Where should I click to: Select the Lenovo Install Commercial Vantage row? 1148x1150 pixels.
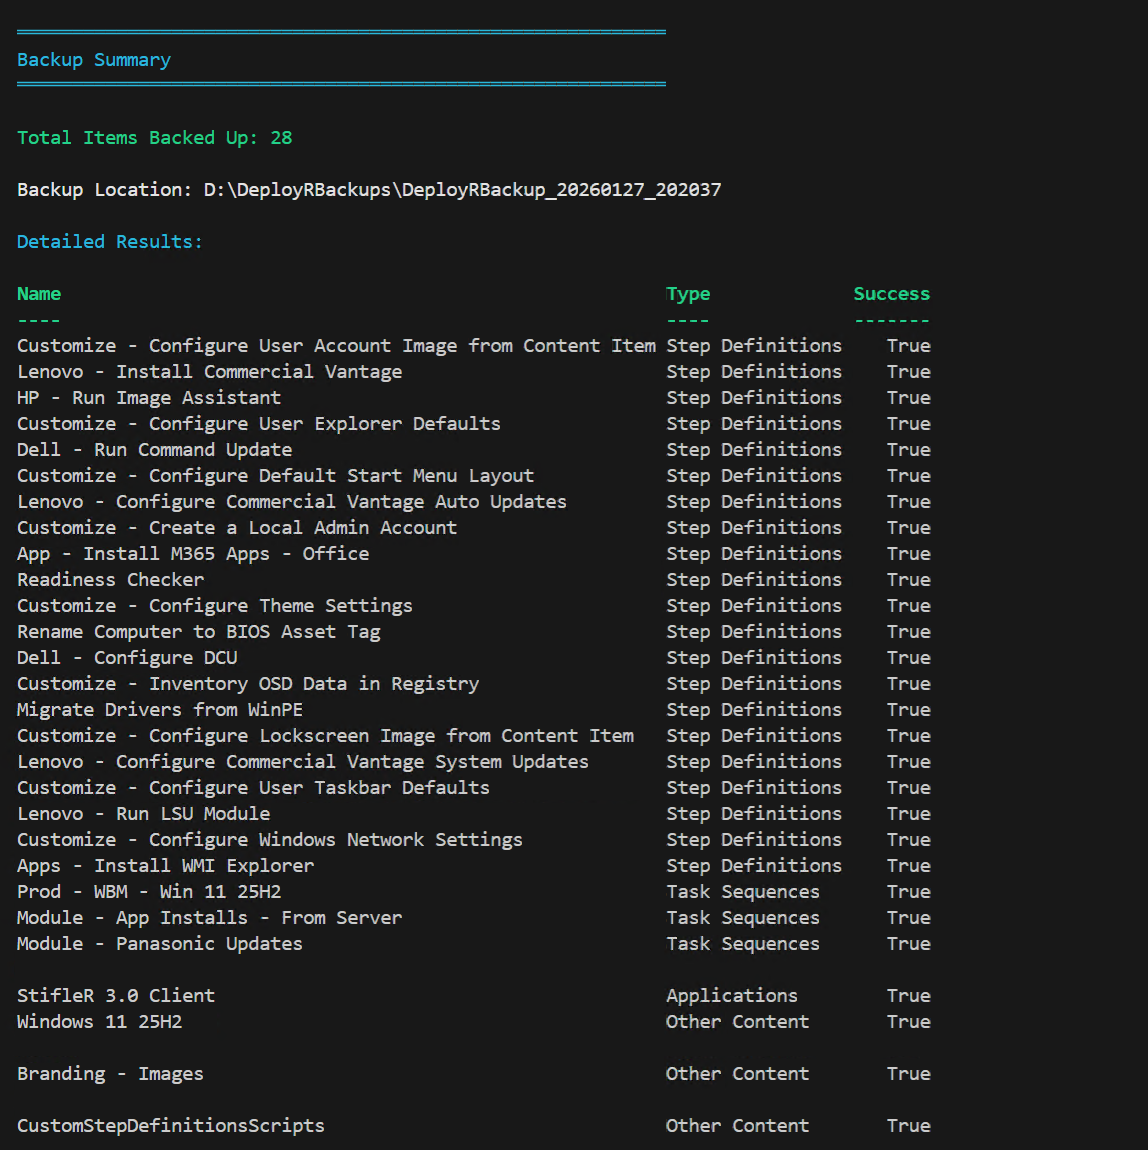click(x=209, y=372)
